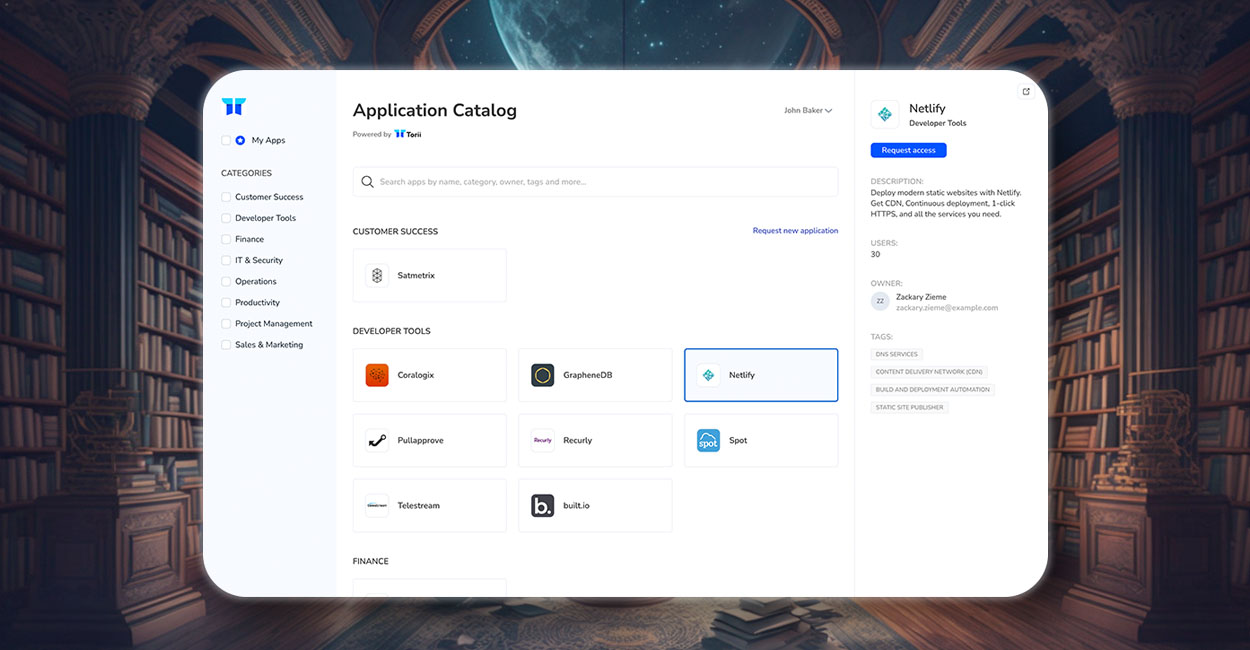
Task: Check the Sales & Marketing category filter
Action: [226, 344]
